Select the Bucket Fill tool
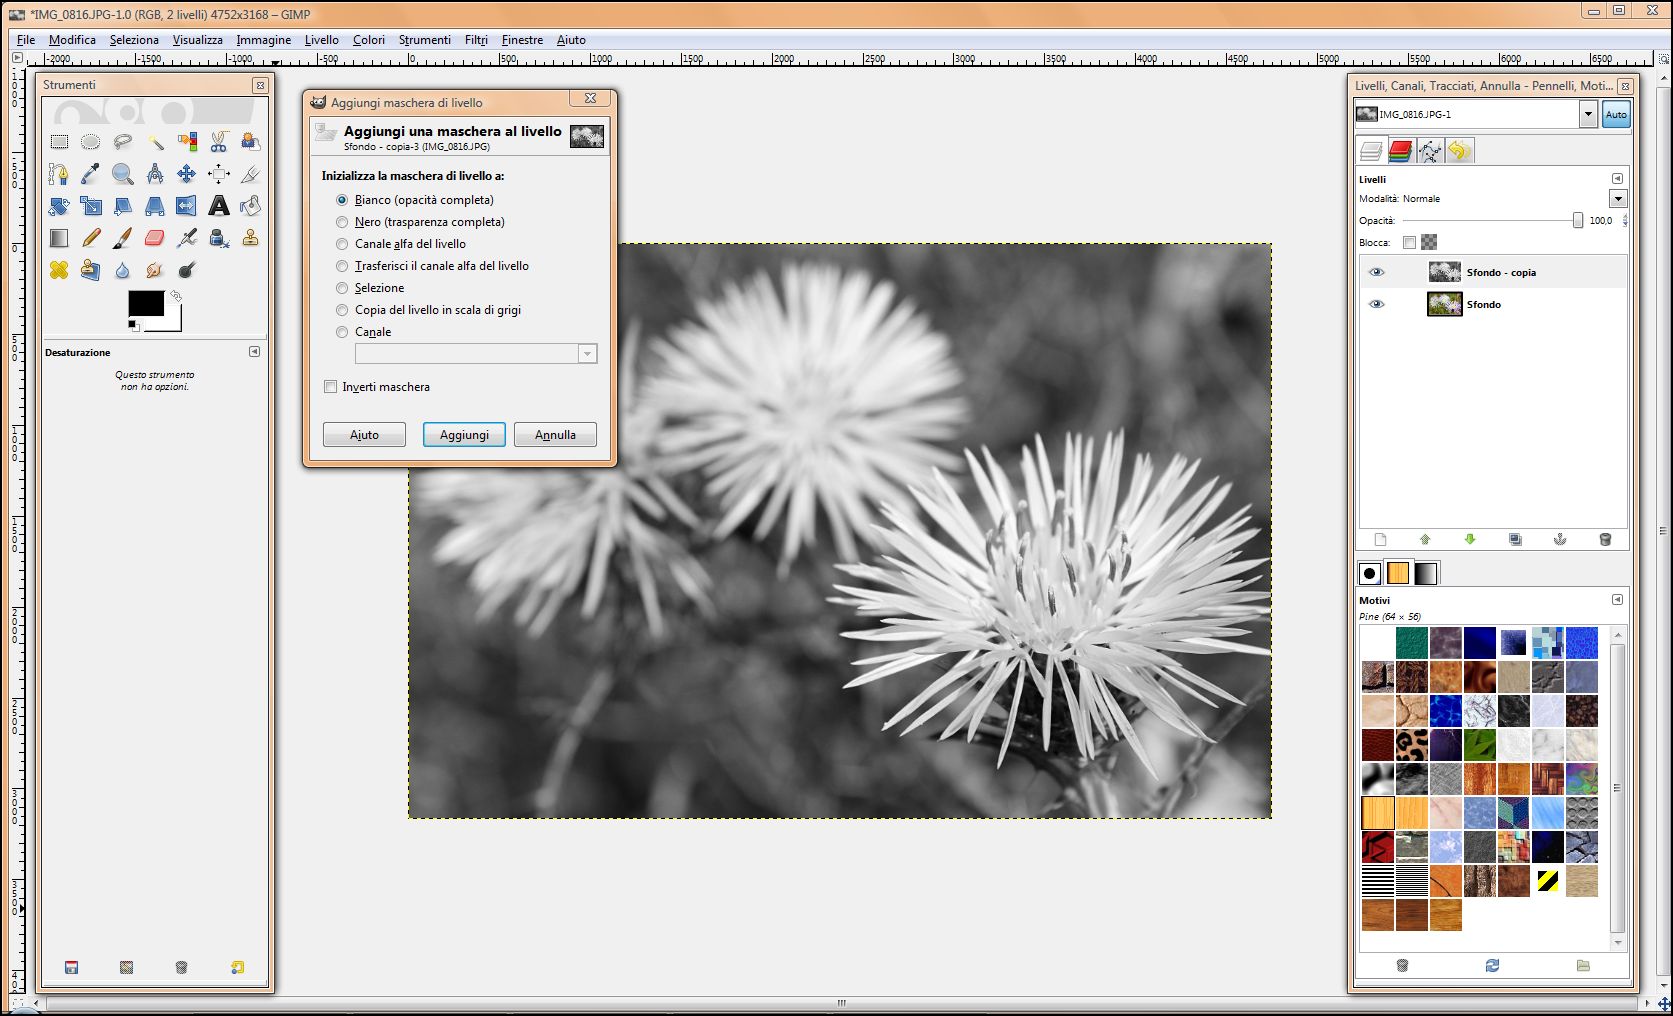 click(250, 206)
